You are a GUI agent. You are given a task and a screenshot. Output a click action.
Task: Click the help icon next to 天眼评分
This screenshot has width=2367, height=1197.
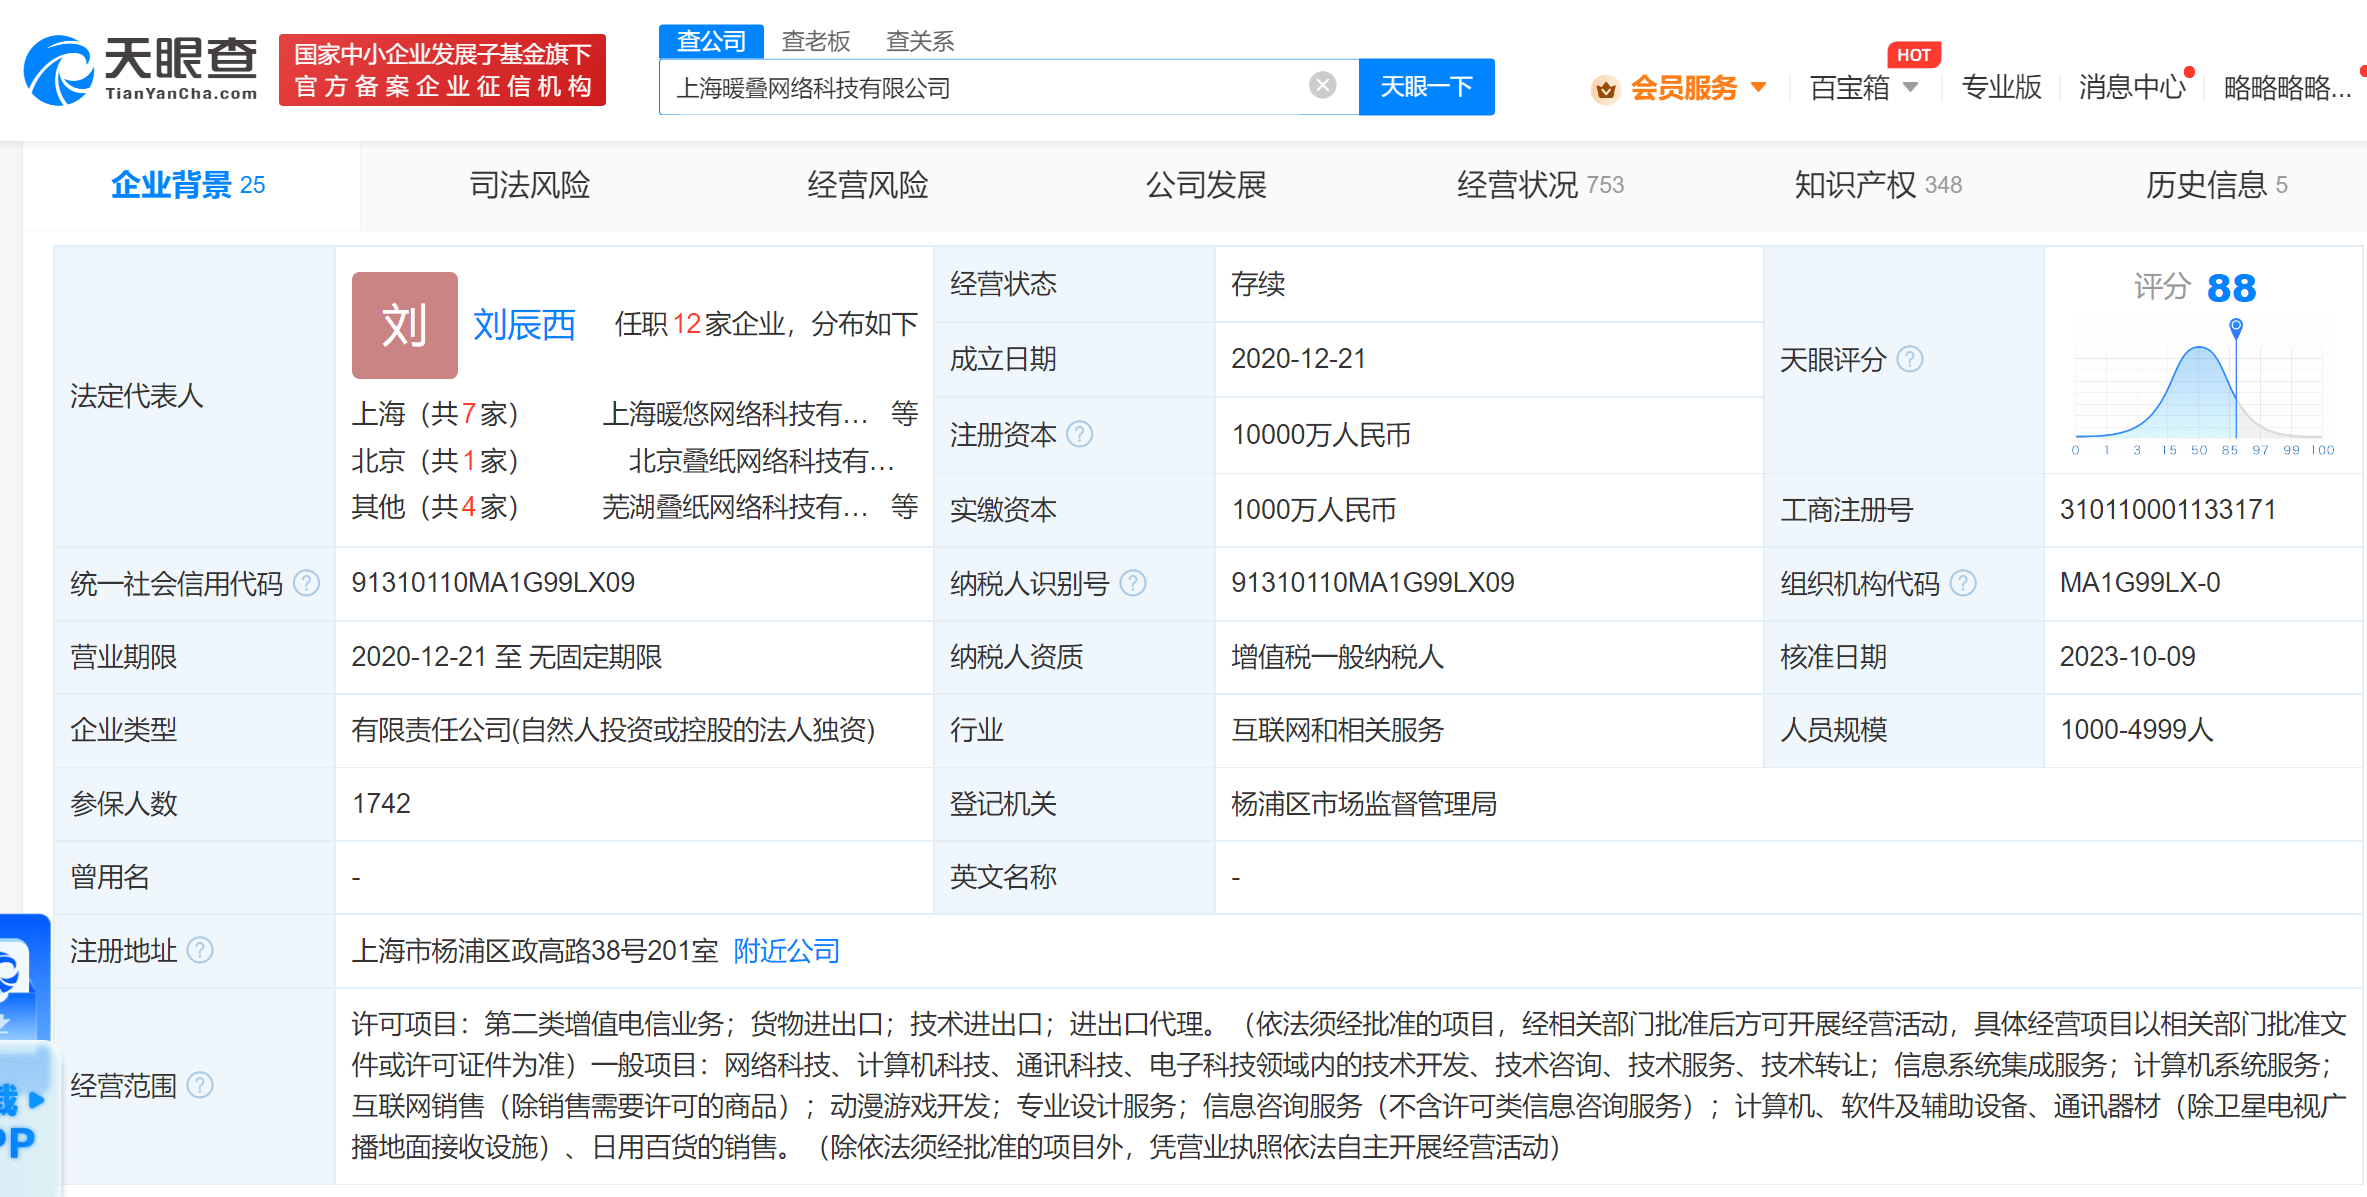click(x=1910, y=359)
